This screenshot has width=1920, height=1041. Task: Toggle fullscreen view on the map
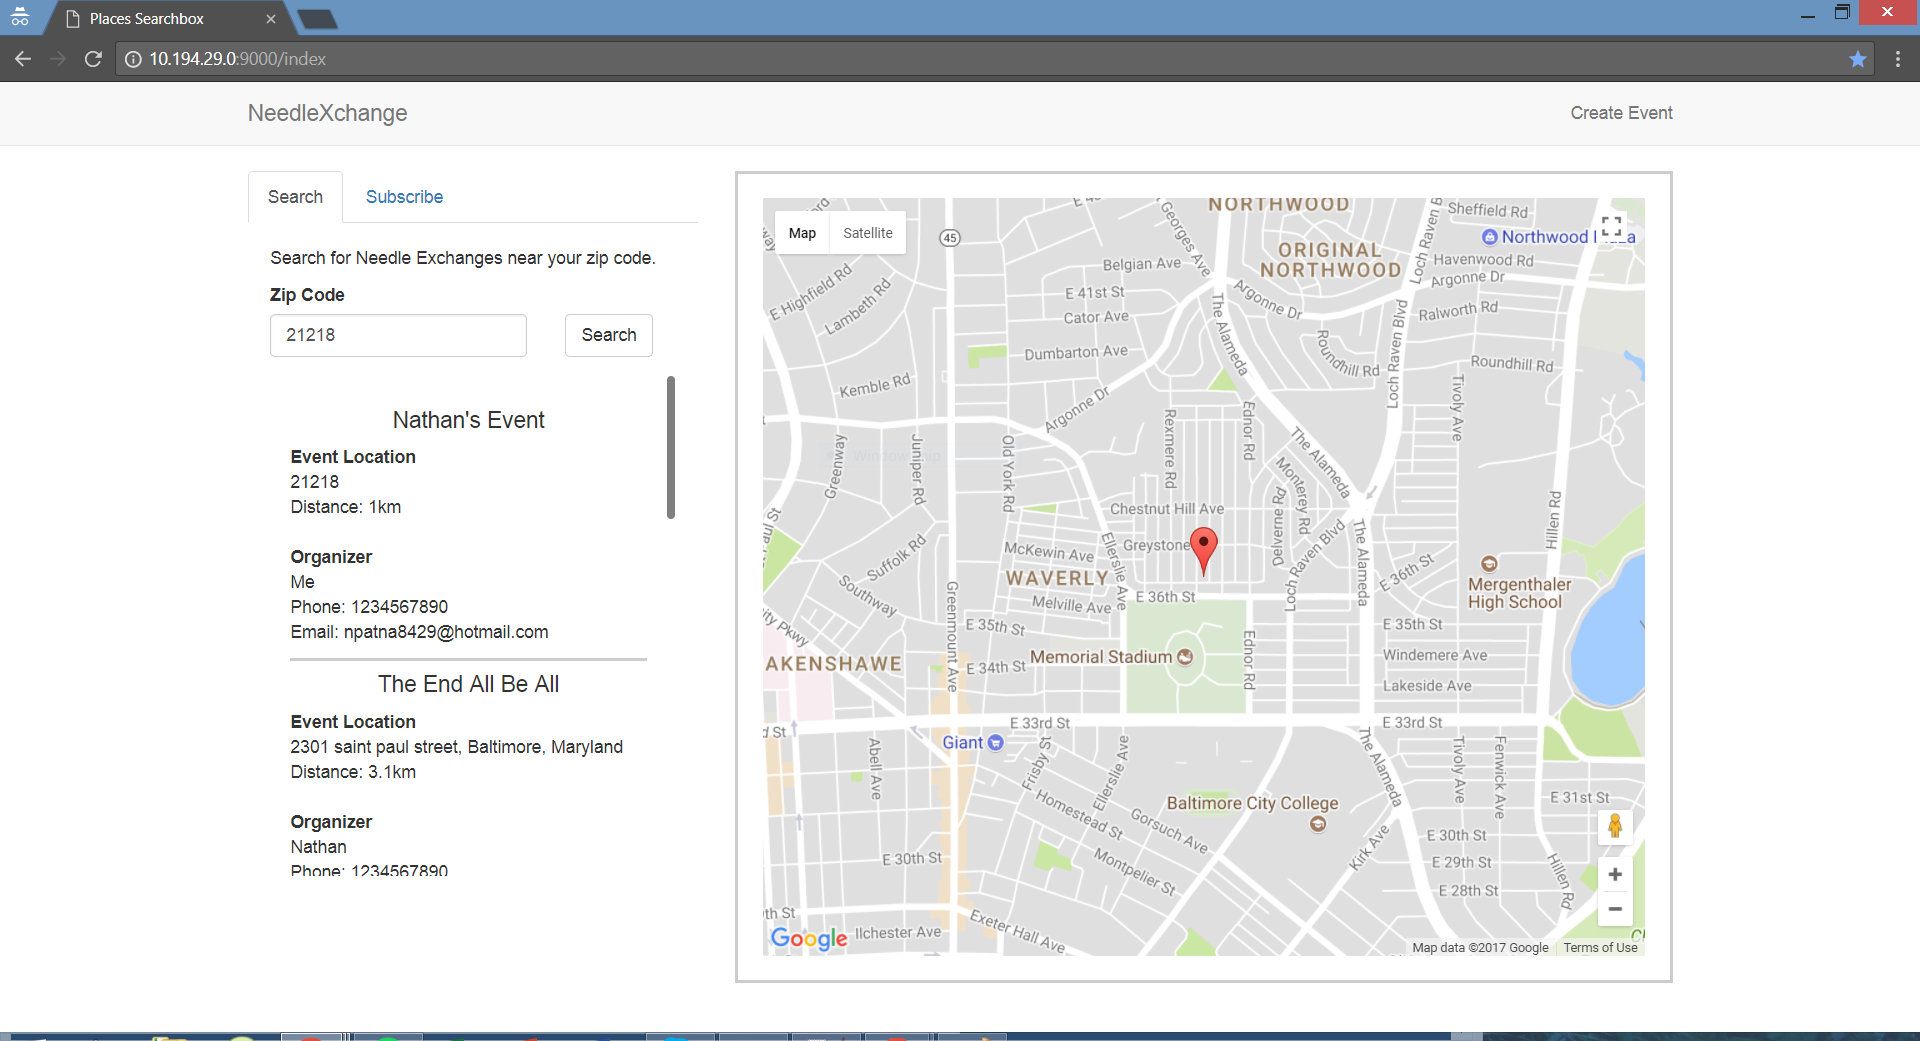1612,228
